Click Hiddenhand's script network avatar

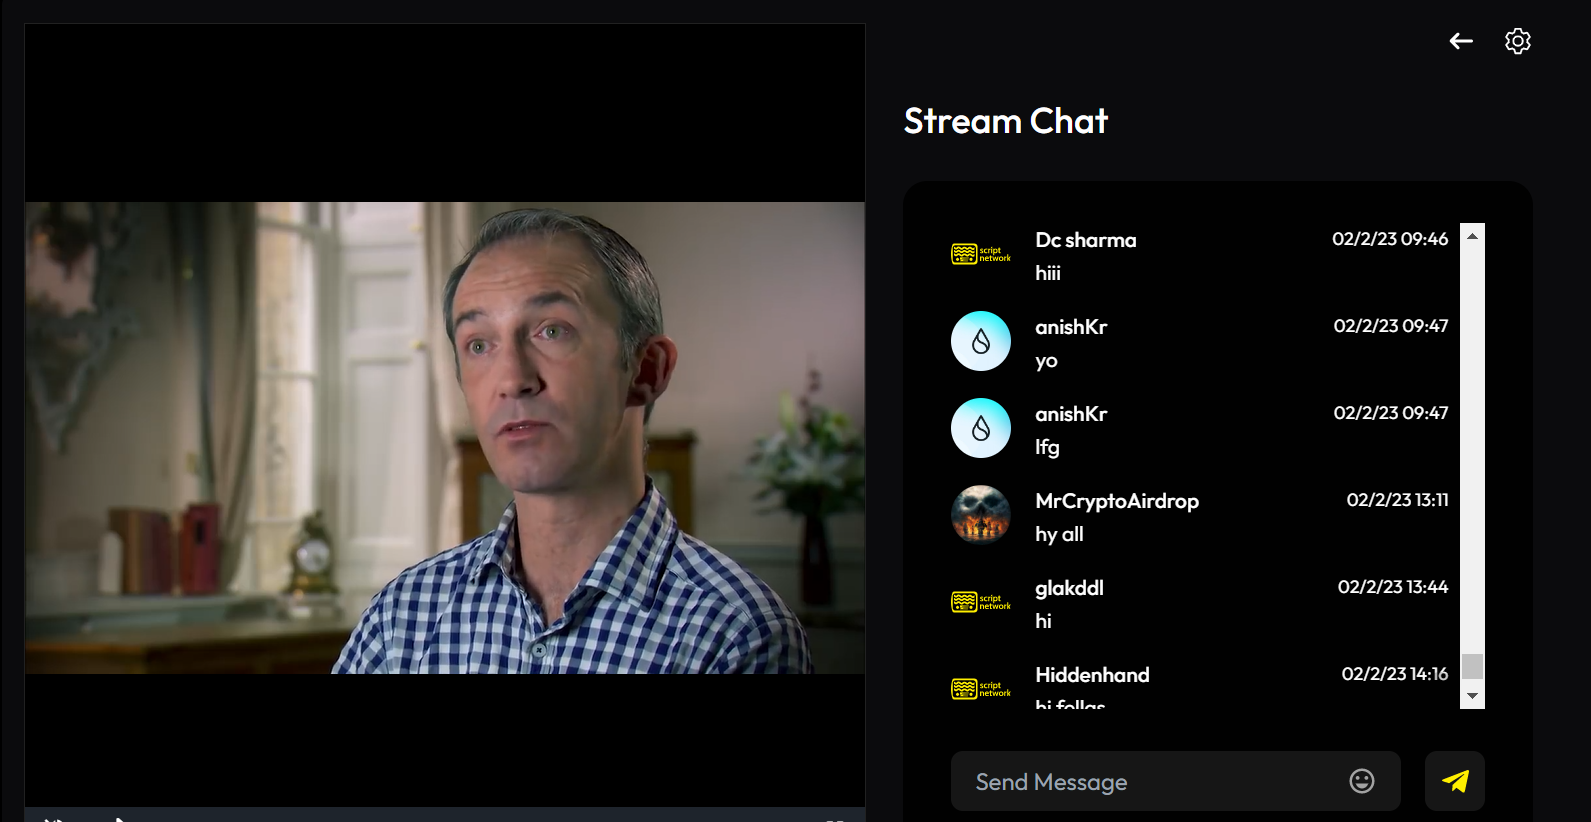981,689
